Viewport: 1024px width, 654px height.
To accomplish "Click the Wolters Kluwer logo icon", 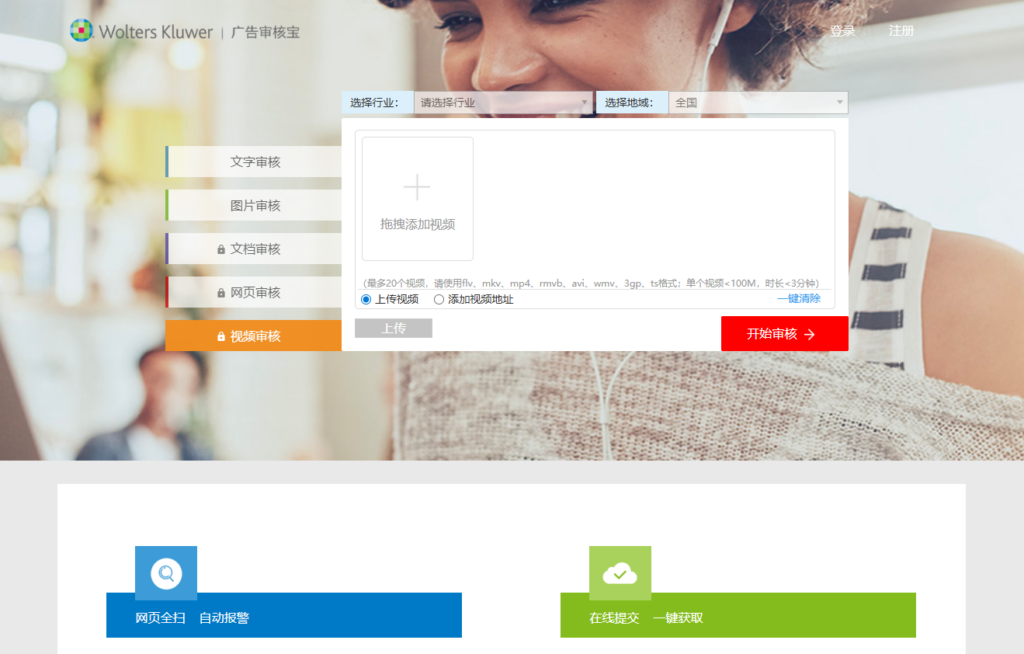I will [x=81, y=31].
